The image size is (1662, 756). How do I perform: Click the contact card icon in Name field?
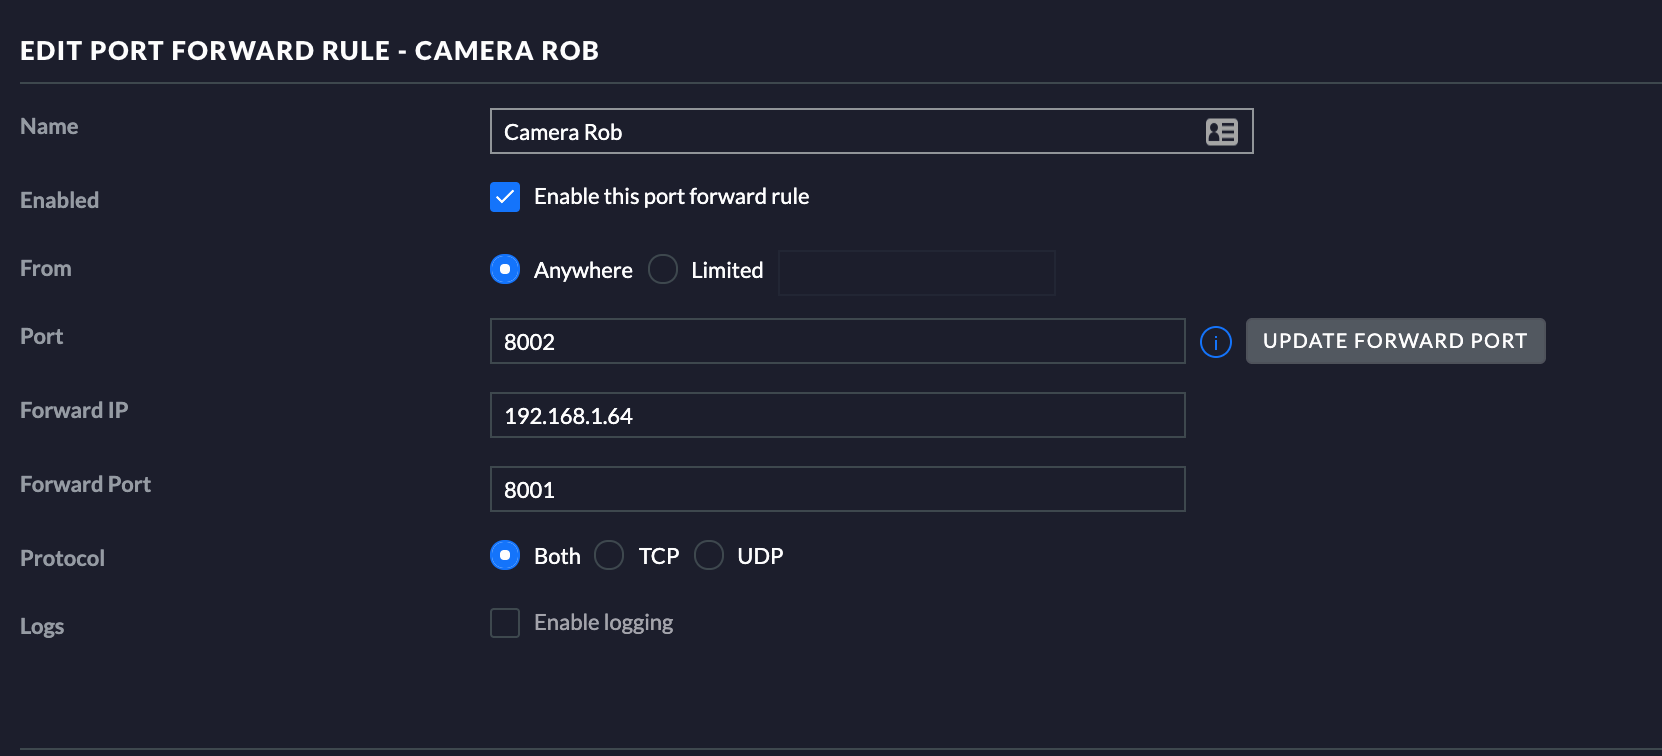pyautogui.click(x=1221, y=132)
